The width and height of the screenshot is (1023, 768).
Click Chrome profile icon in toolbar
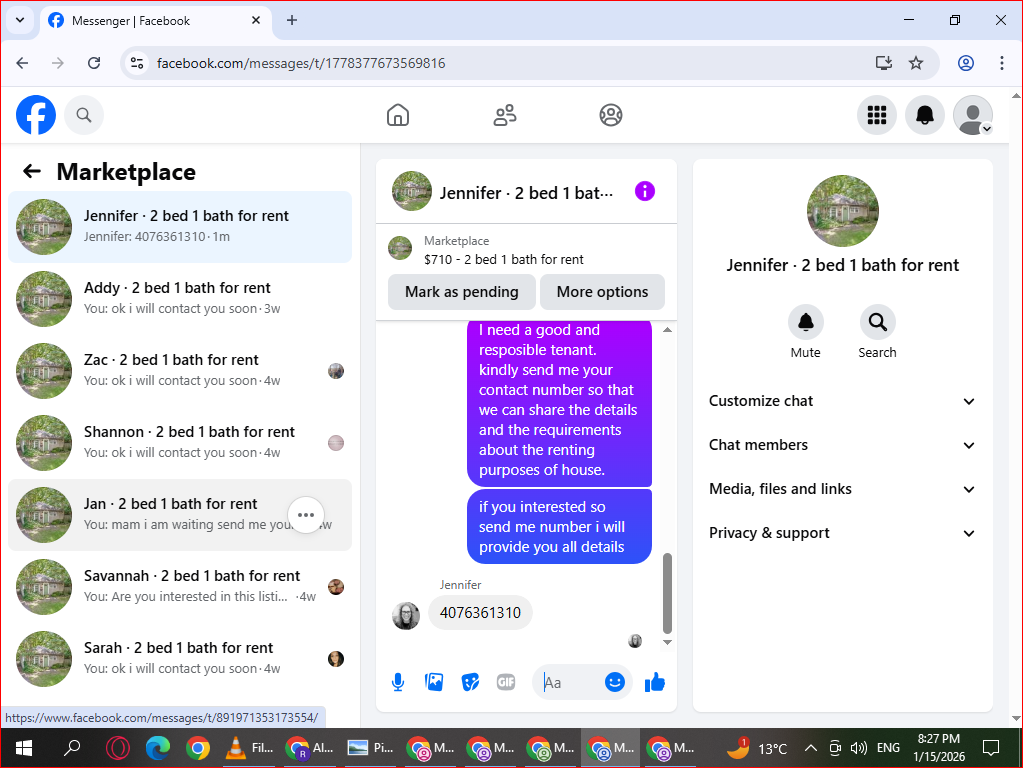click(x=966, y=63)
